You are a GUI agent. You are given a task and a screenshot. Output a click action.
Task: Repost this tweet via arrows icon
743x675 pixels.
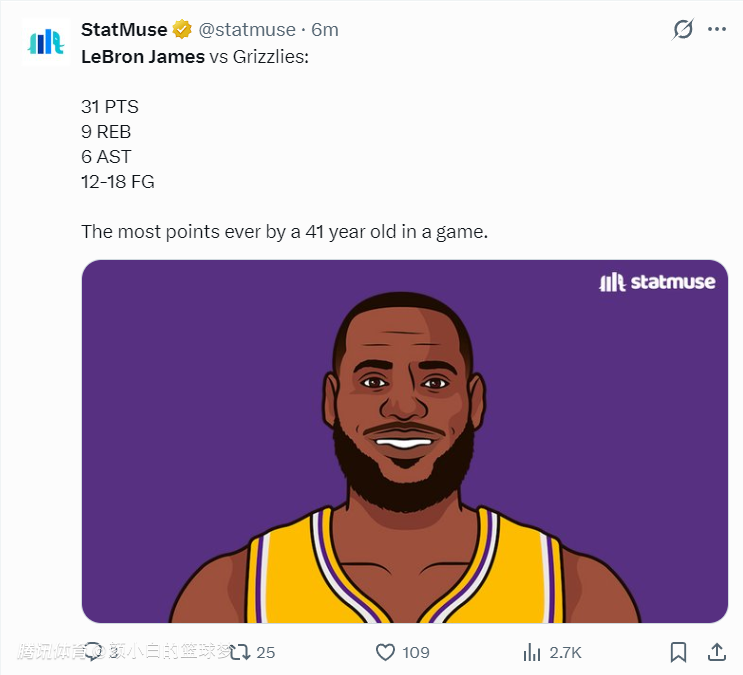point(240,652)
